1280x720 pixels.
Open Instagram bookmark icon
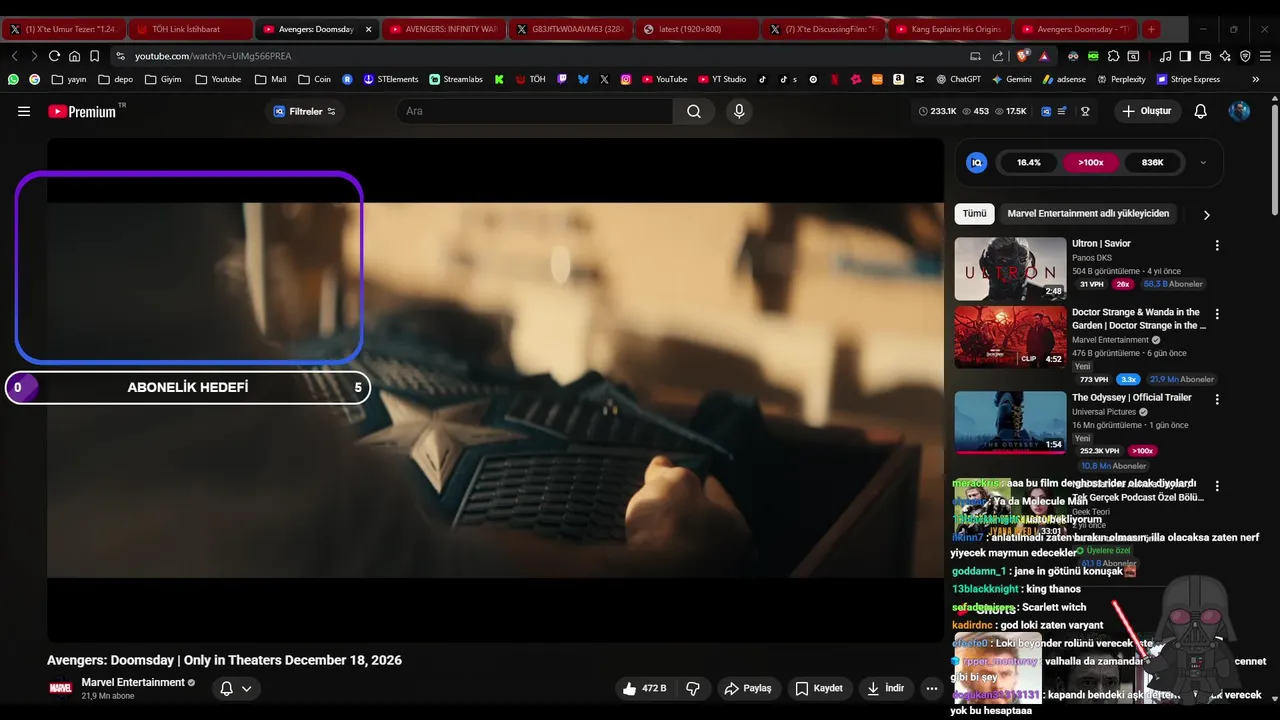(626, 79)
